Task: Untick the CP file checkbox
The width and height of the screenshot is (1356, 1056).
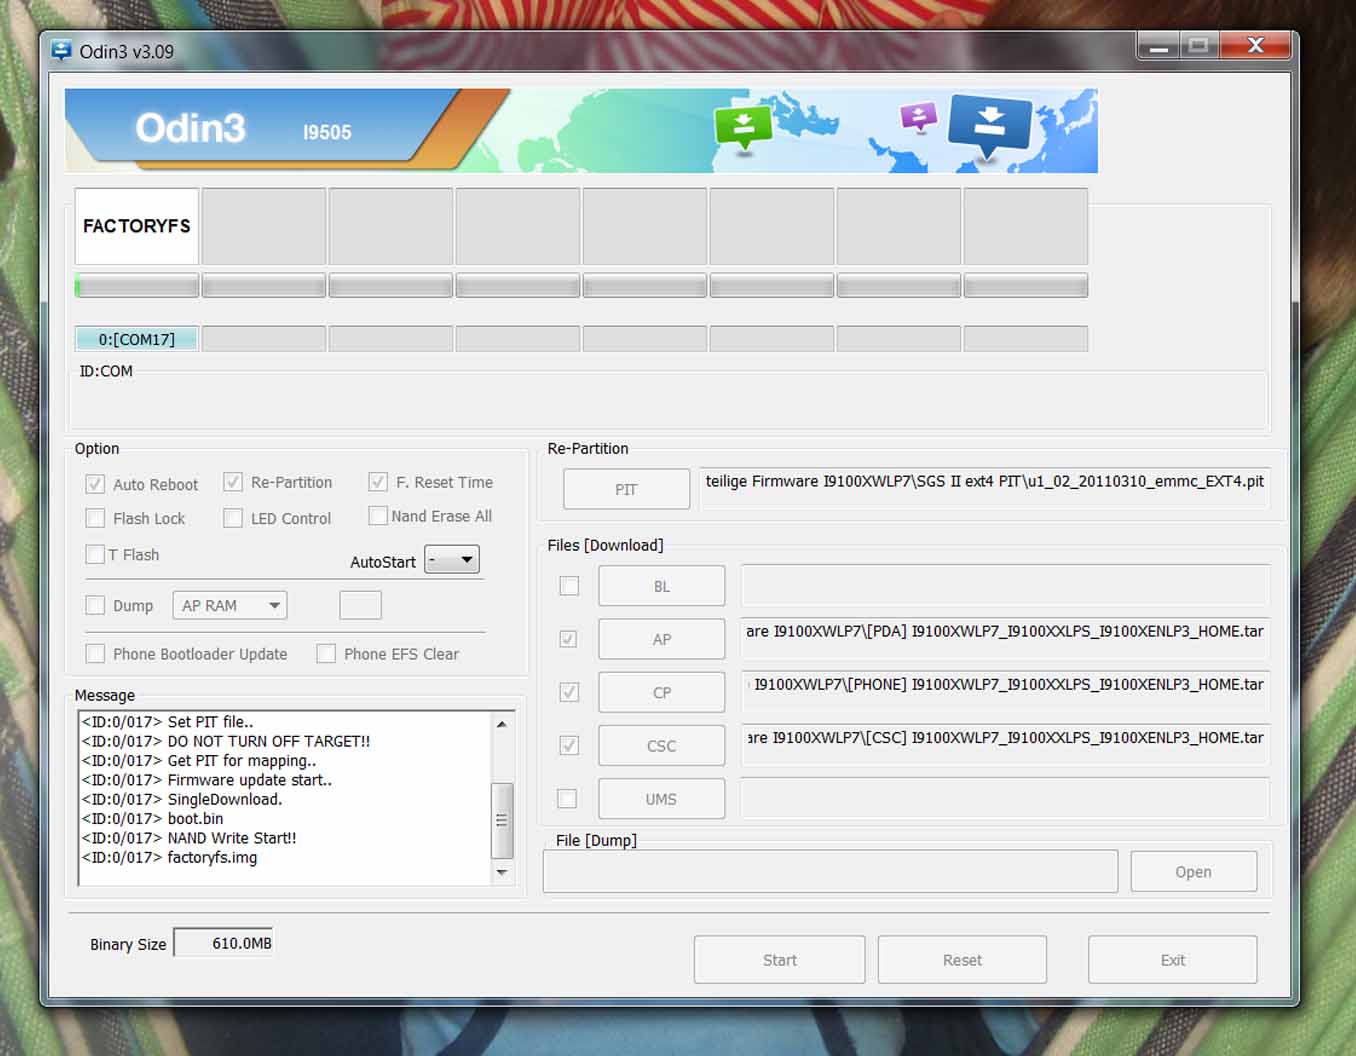Action: pyautogui.click(x=569, y=692)
